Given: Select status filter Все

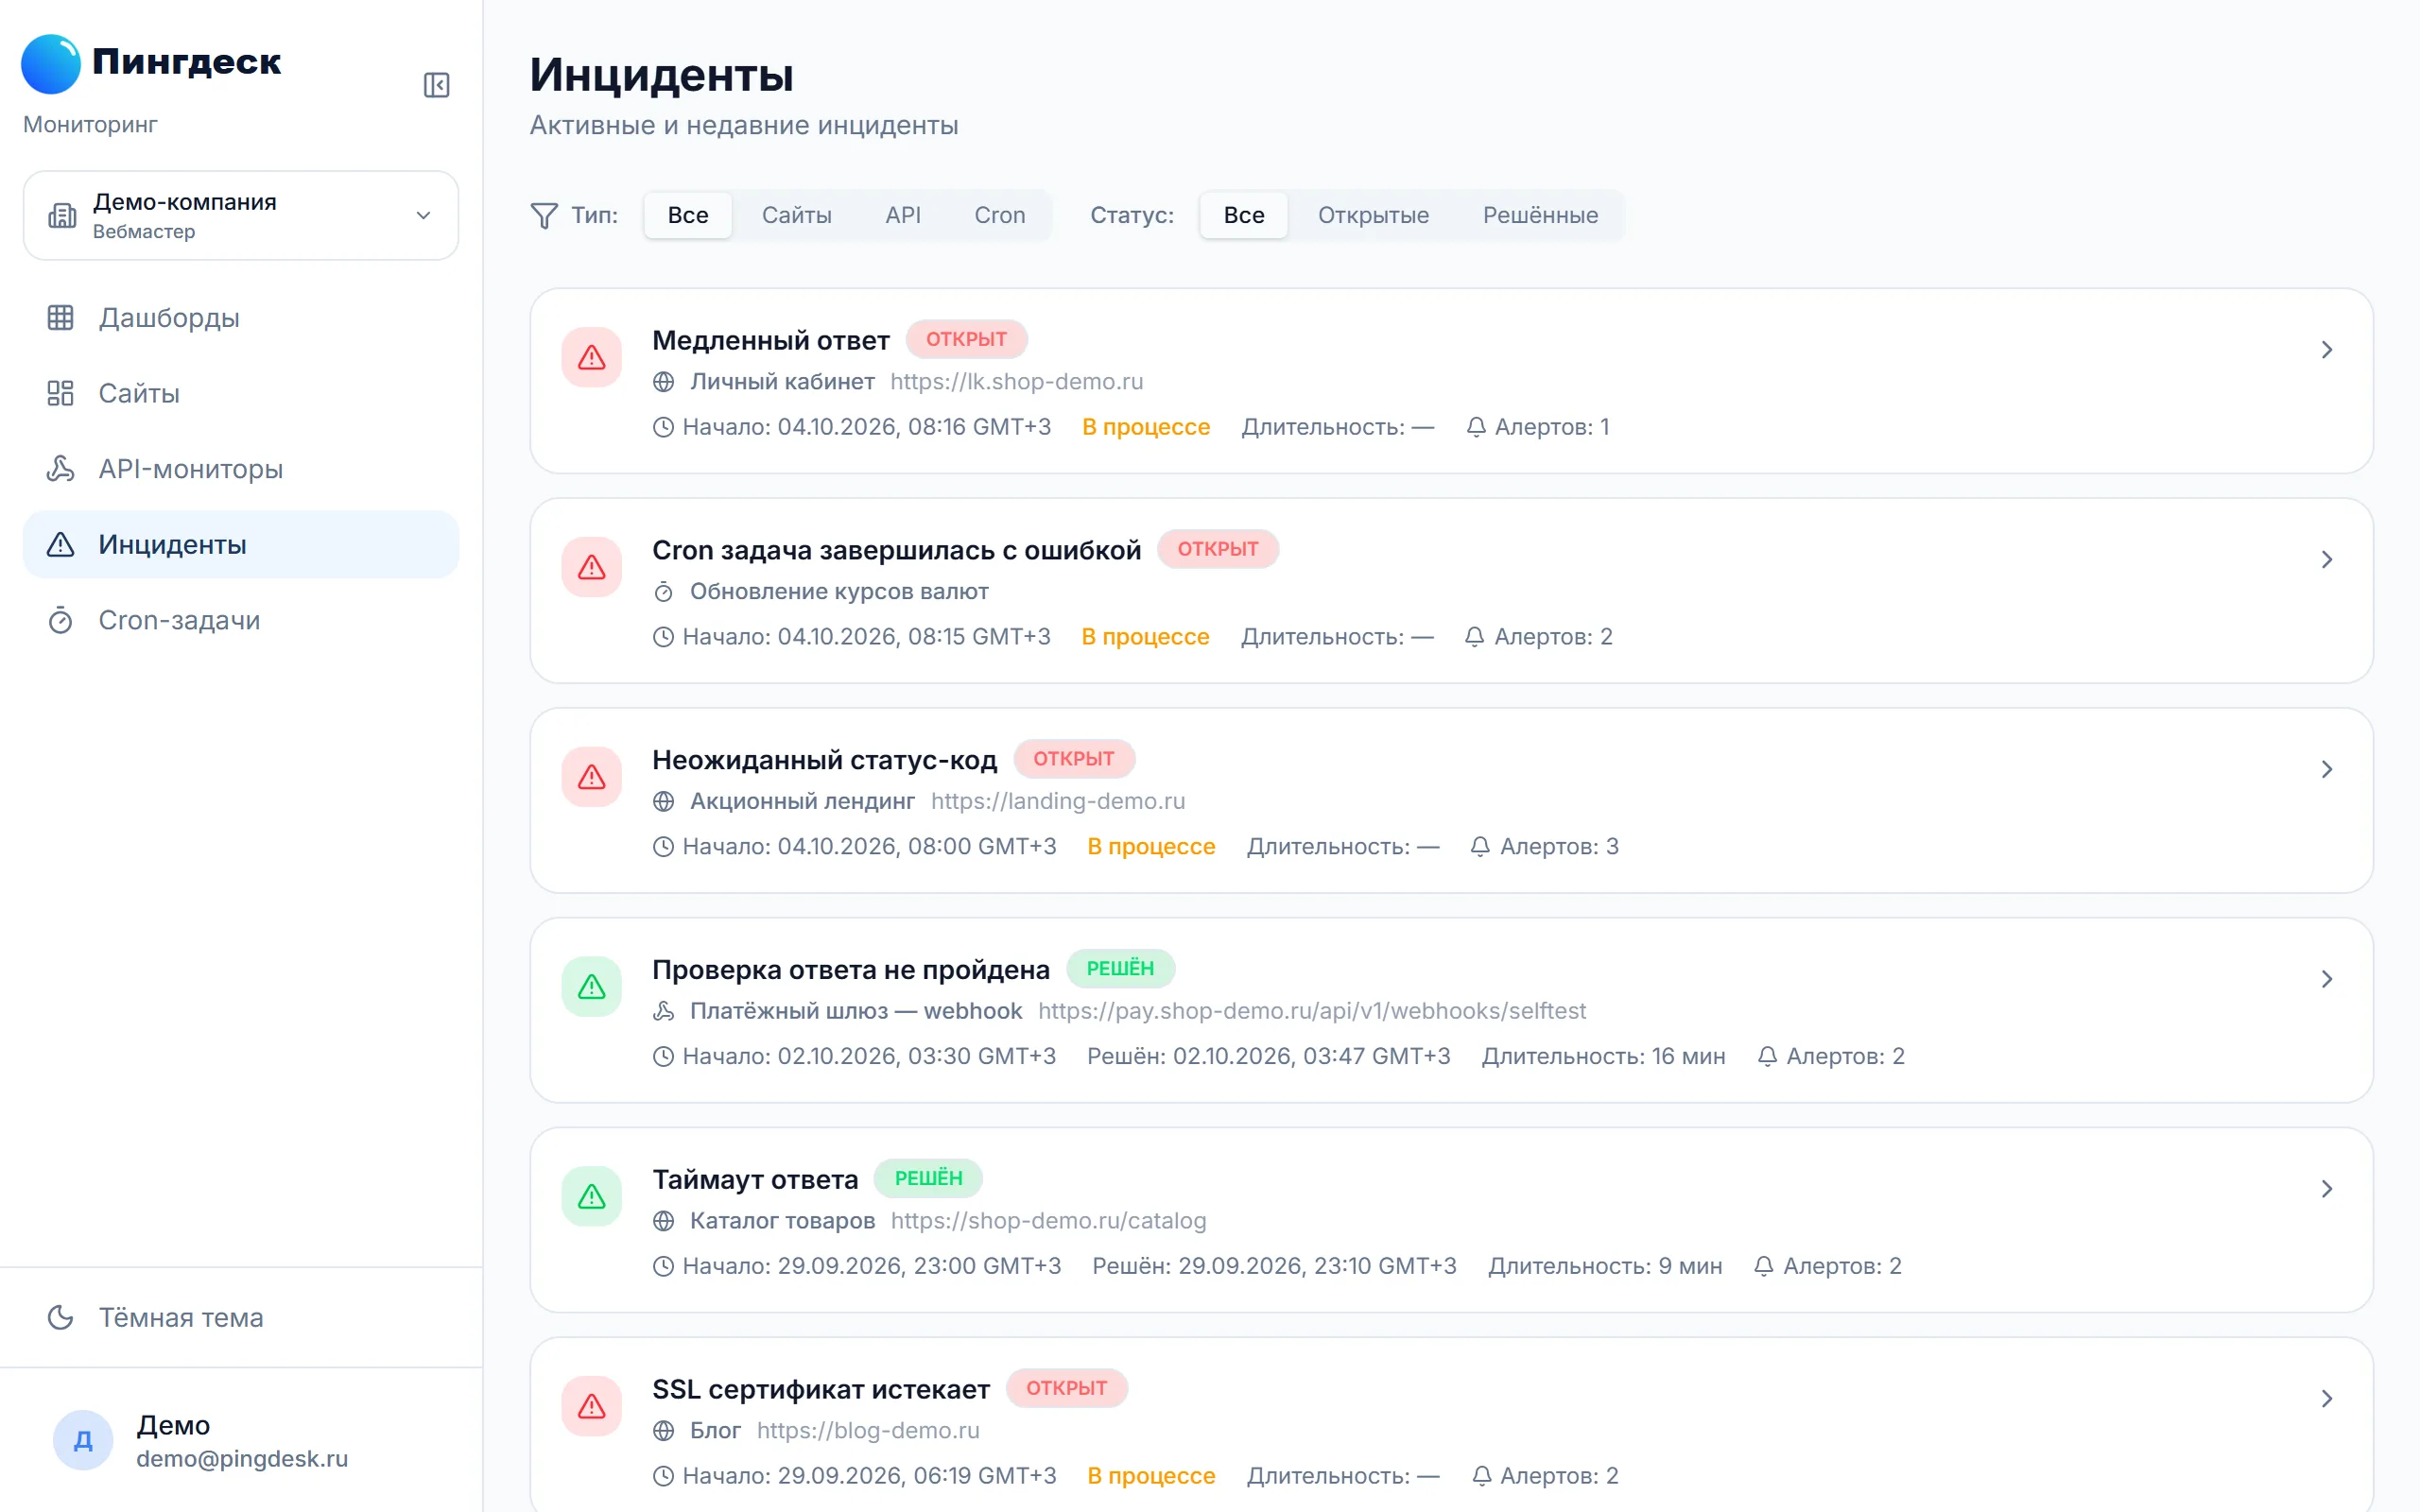Looking at the screenshot, I should click(1244, 215).
